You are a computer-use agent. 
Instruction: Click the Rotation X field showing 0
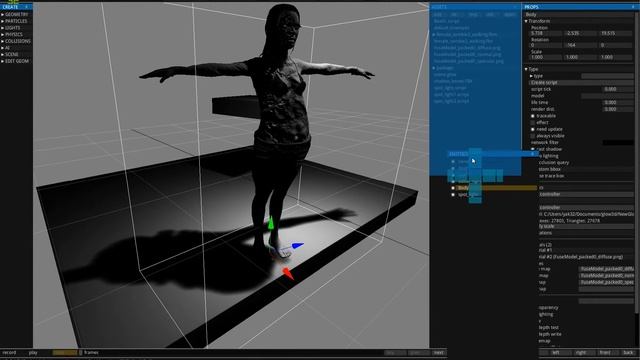coord(547,45)
